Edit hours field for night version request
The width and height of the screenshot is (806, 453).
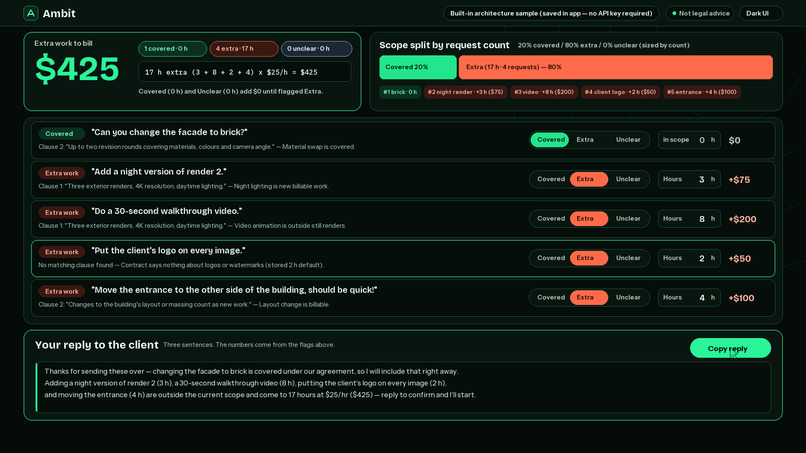click(x=689, y=179)
